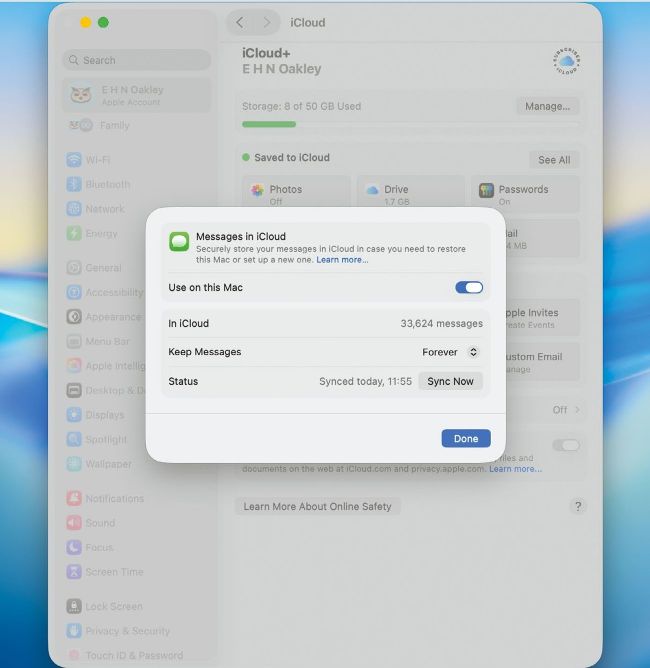Viewport: 650px width, 668px height.
Task: Click Done to close the dialog
Action: (x=466, y=438)
